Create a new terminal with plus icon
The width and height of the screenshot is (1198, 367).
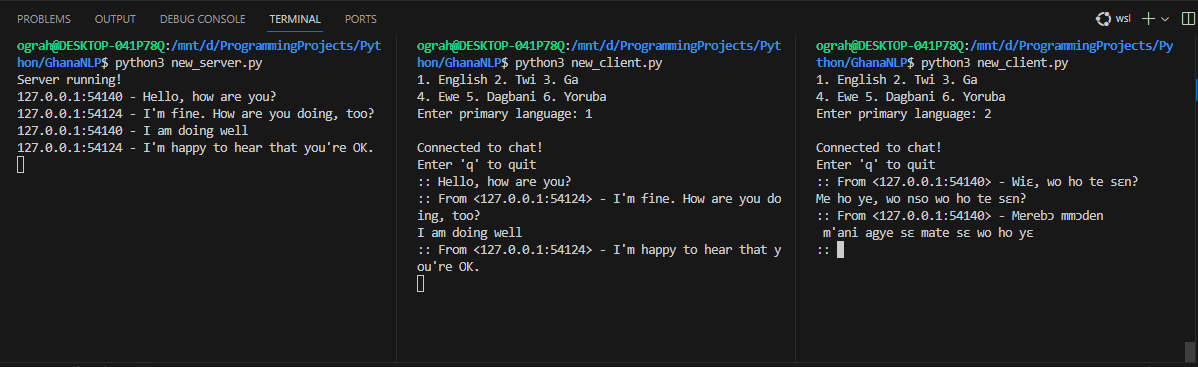tap(1148, 19)
